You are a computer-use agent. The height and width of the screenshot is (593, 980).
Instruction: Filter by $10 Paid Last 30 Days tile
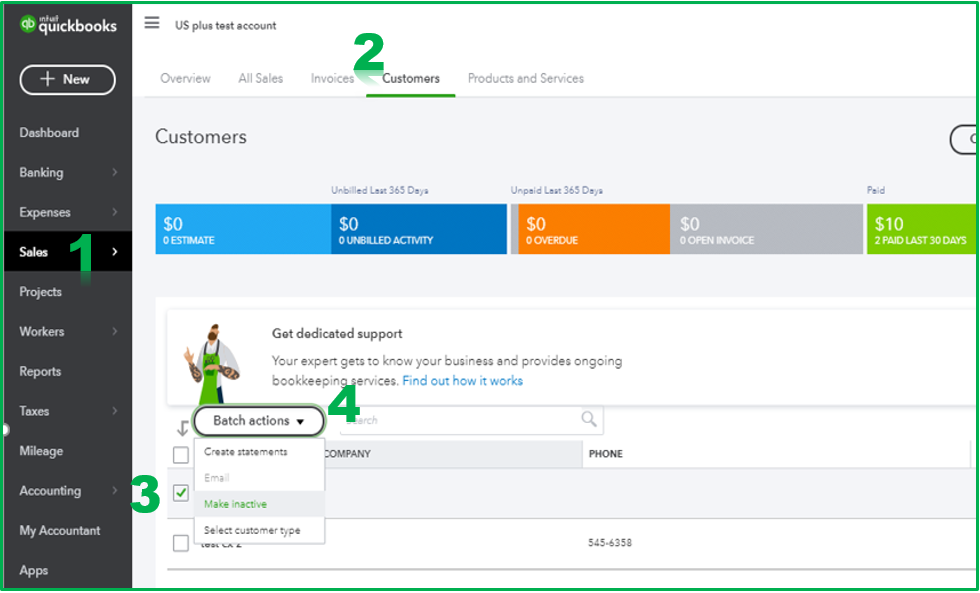(x=922, y=229)
